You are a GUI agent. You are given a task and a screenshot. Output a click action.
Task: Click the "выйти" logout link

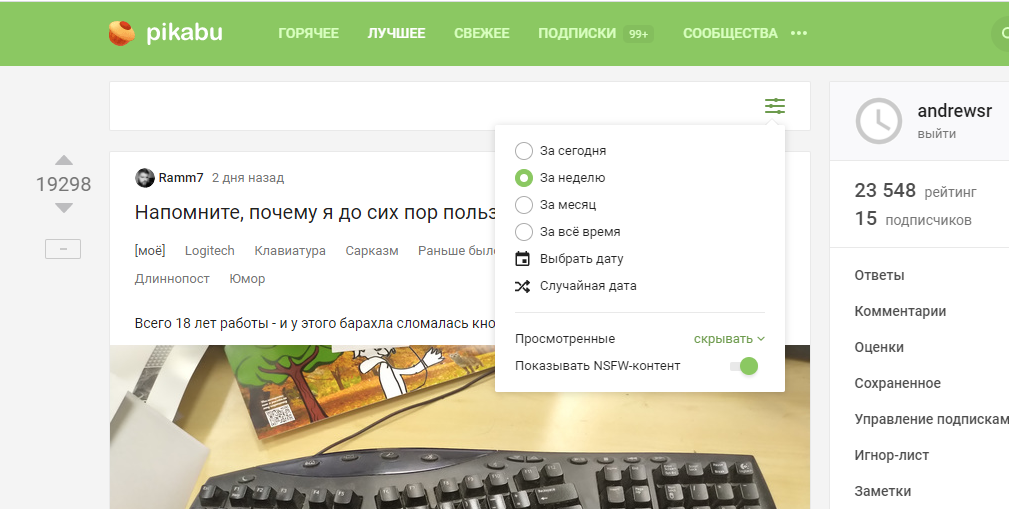coord(935,133)
